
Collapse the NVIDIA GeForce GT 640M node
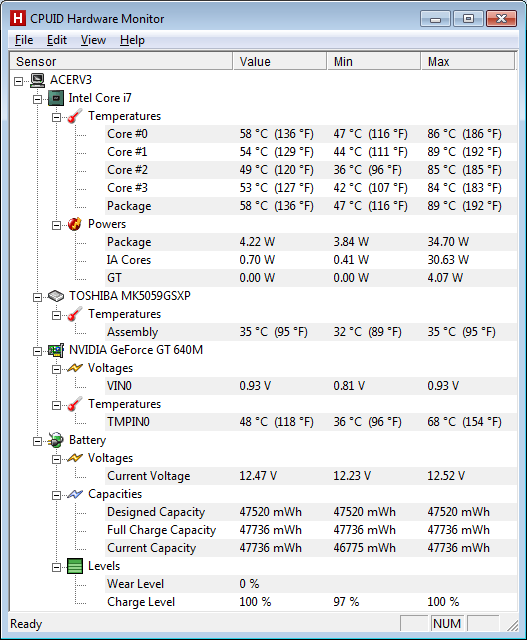(x=38, y=351)
